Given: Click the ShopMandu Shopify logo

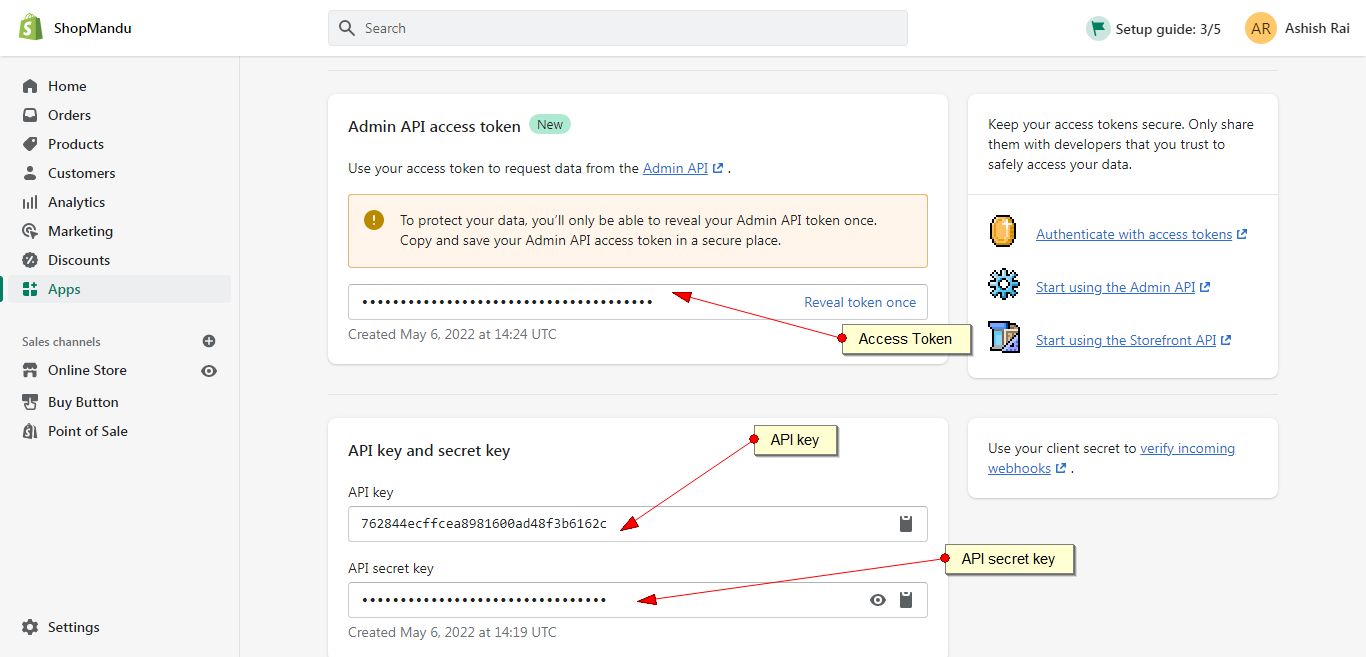Looking at the screenshot, I should pyautogui.click(x=30, y=28).
